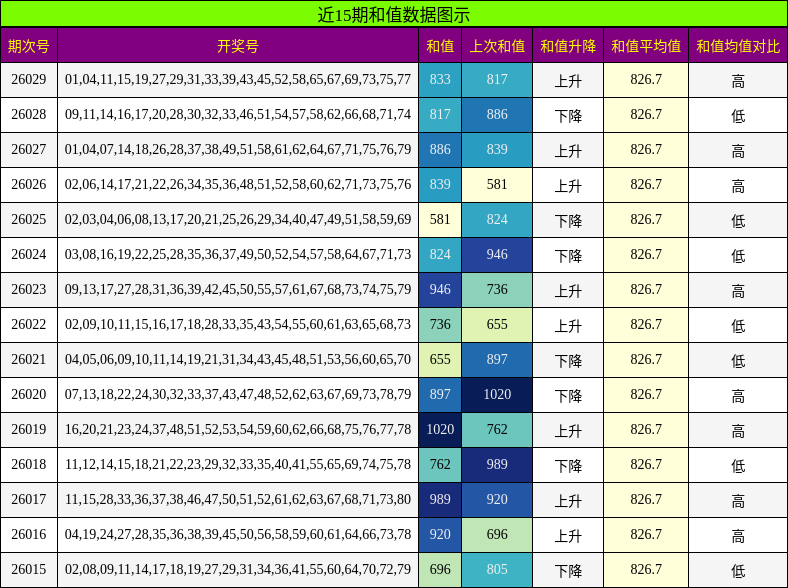Select the 826.7 average cell in row 26024

646,255
